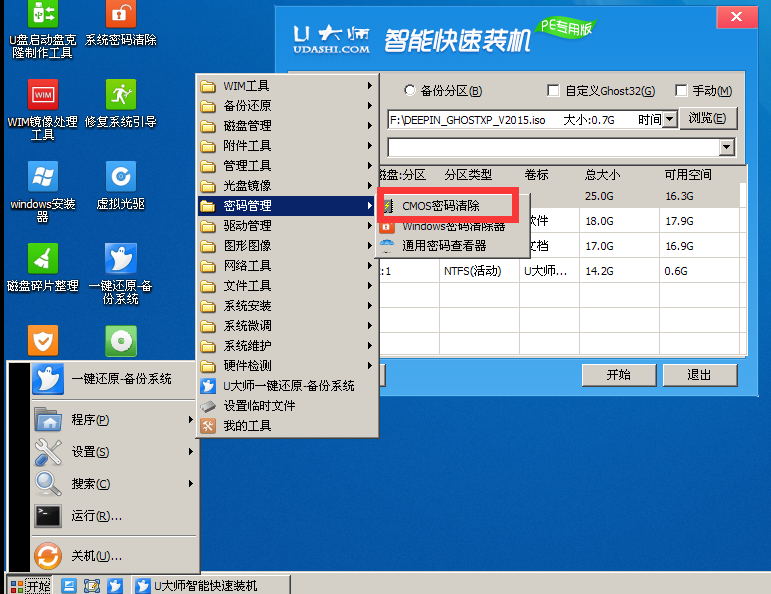Click the 搜索(C) magnifier icon in start menu
Screen dimensions: 771x594
48,484
